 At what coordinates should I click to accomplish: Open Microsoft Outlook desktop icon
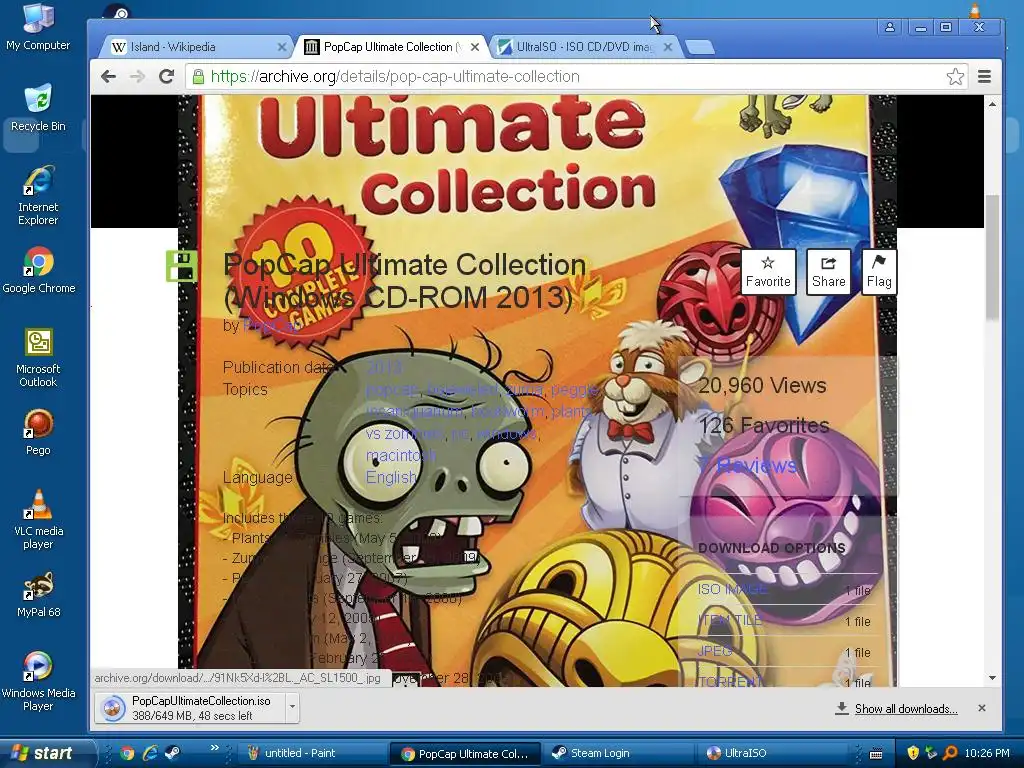pyautogui.click(x=38, y=358)
